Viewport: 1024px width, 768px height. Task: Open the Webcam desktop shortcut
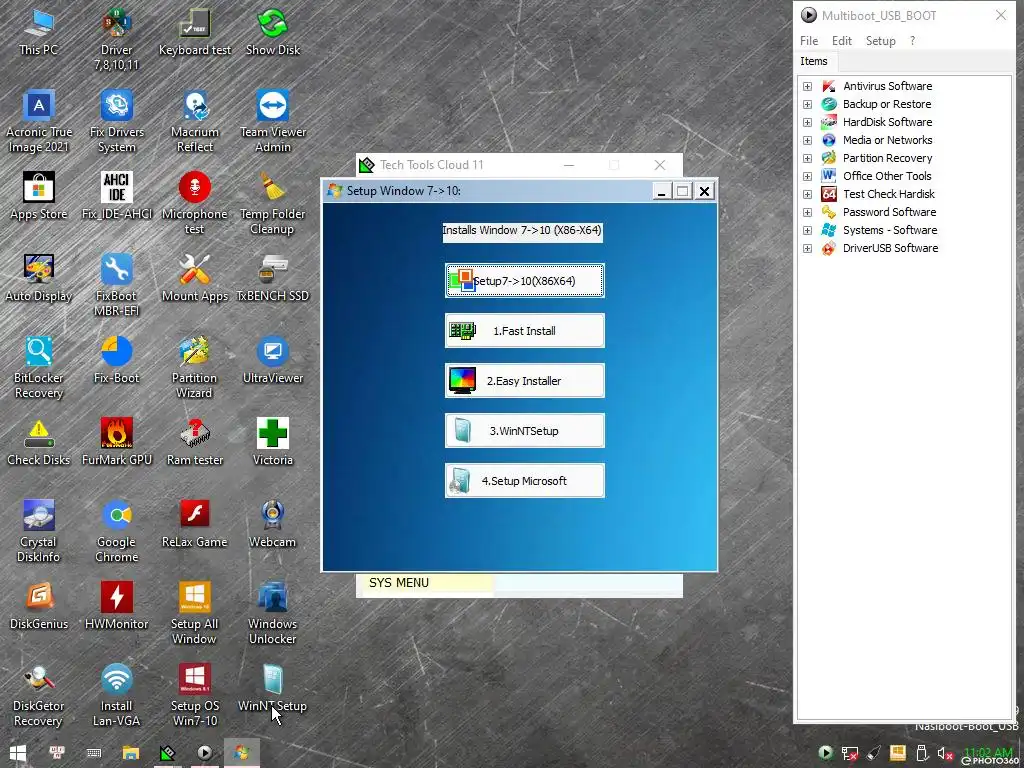click(x=272, y=524)
